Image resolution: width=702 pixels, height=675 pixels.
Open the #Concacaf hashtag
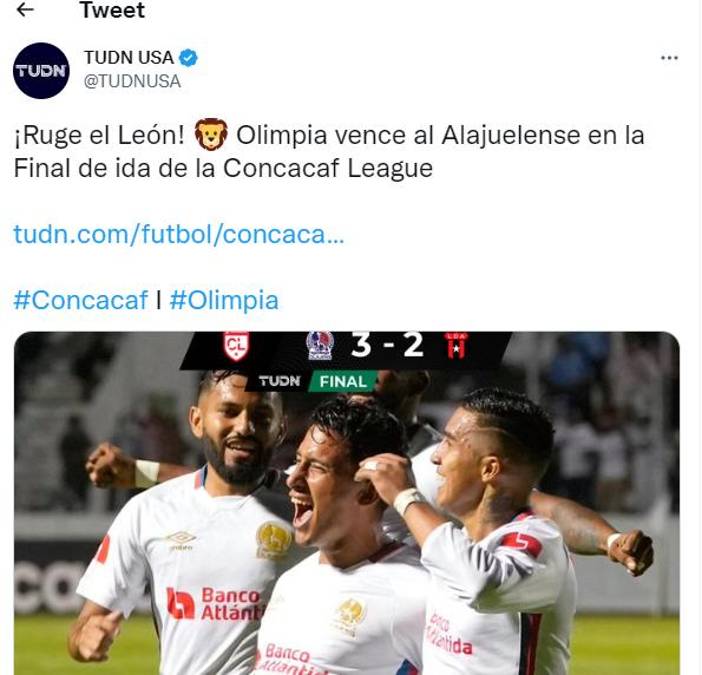tap(81, 300)
